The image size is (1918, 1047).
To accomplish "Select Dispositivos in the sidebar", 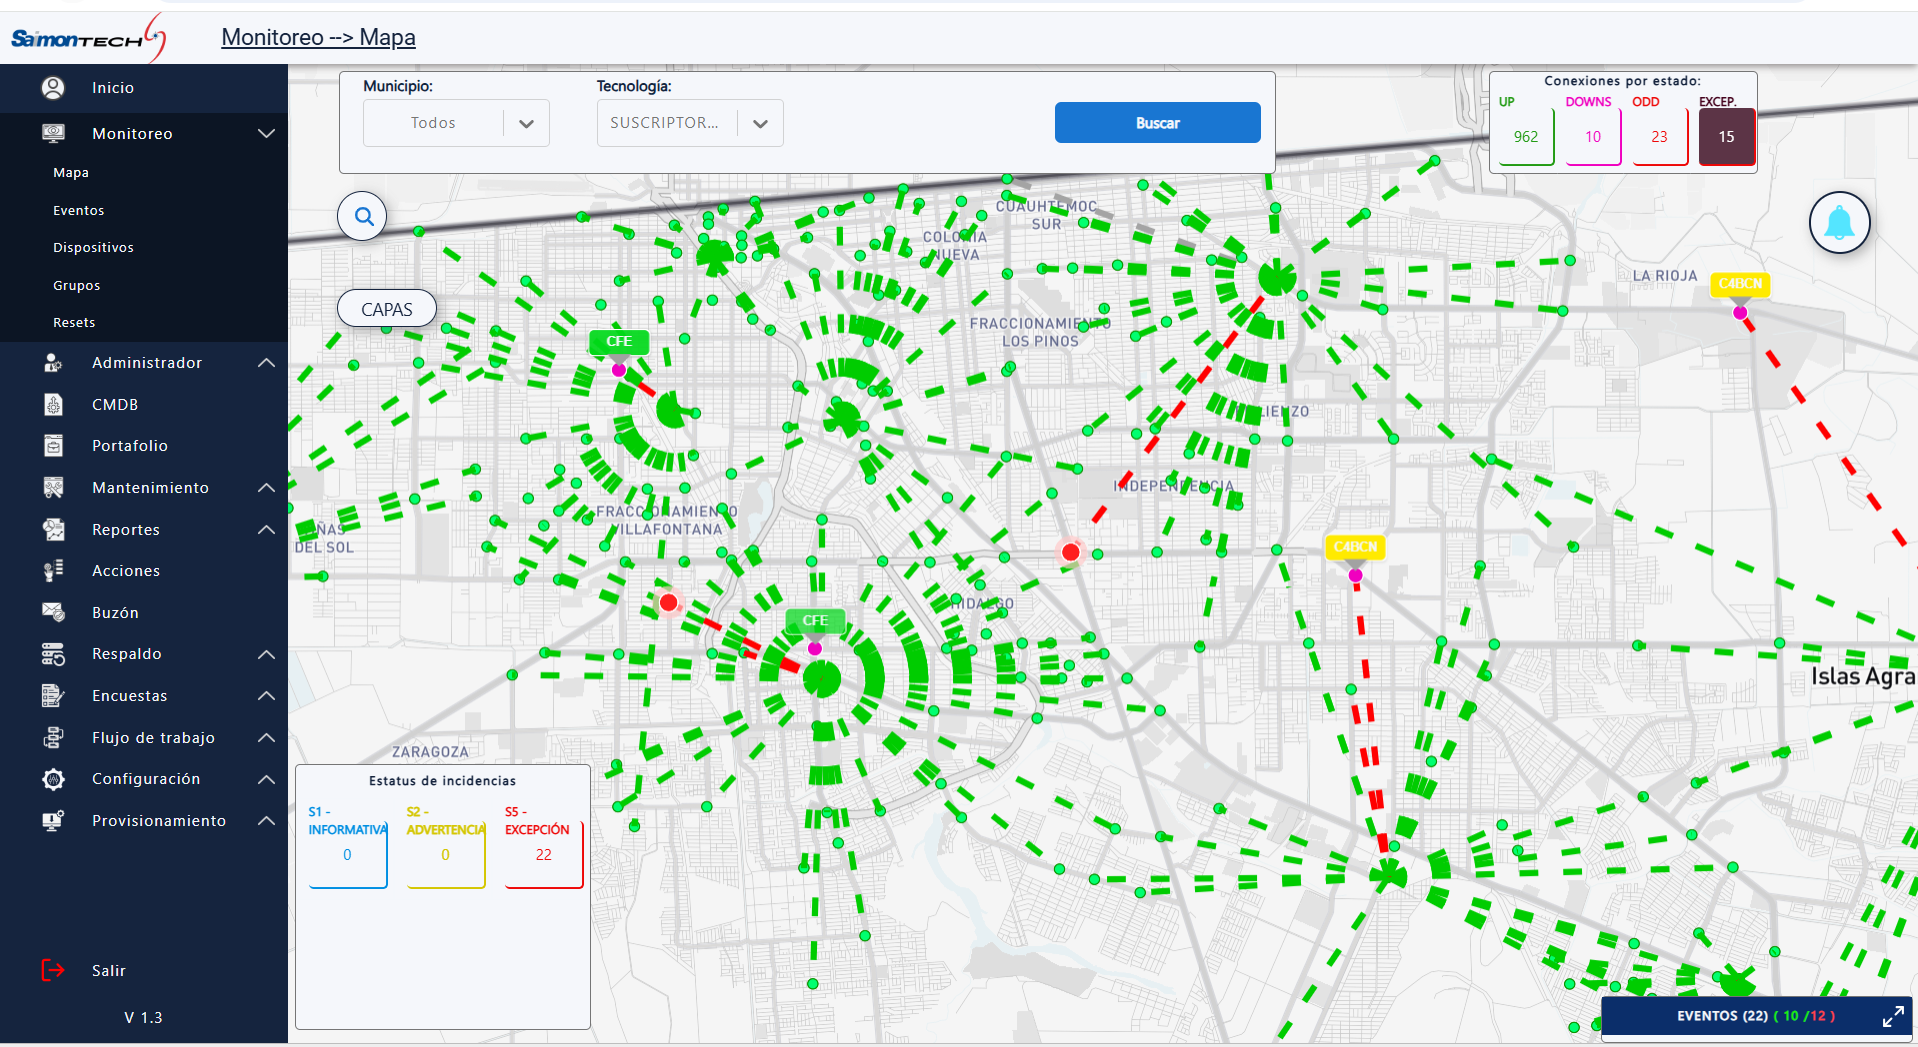I will coord(93,248).
